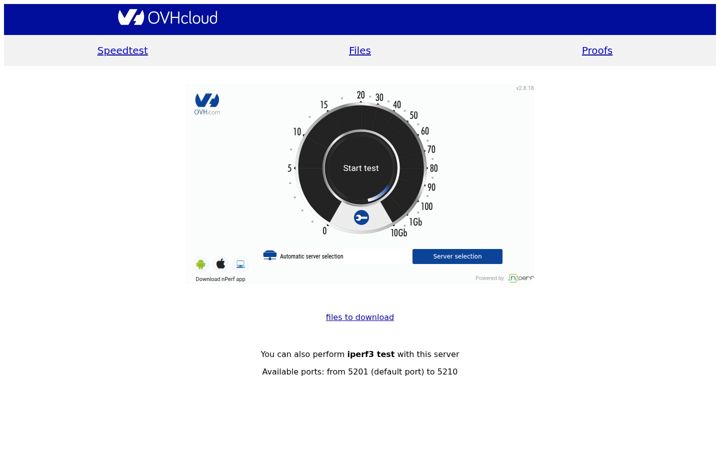
Task: Click the 1Gb mark on the gauge
Action: point(416,222)
